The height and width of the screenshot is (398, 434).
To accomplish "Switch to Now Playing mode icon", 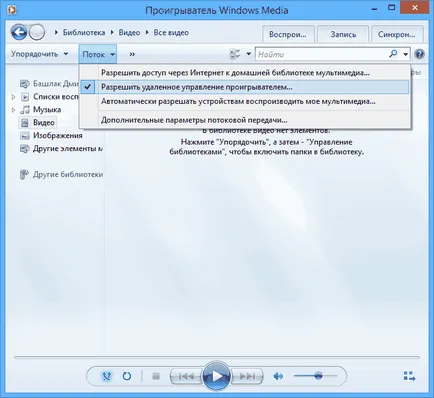I will tap(409, 376).
